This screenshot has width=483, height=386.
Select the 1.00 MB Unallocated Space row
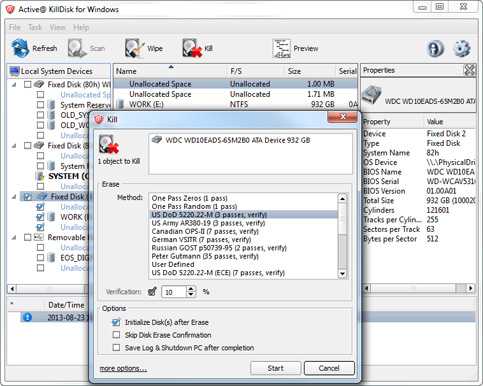tap(236, 84)
